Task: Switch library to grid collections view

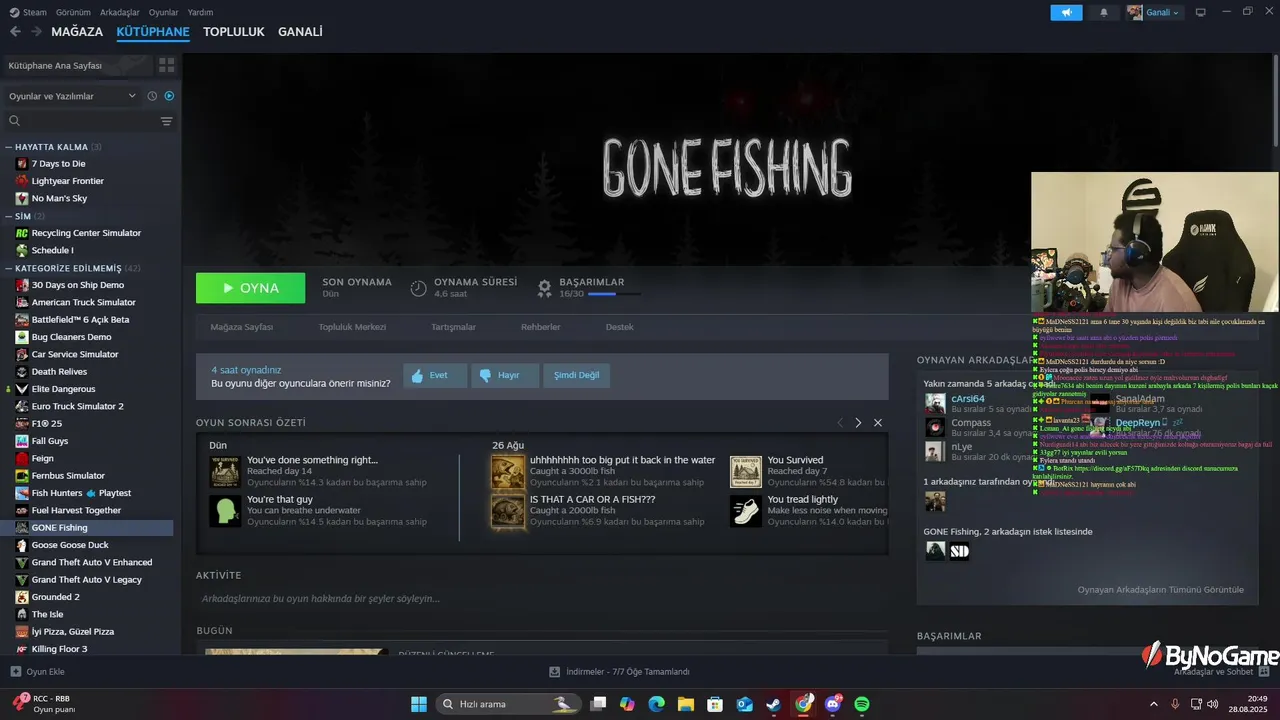Action: [x=166, y=65]
